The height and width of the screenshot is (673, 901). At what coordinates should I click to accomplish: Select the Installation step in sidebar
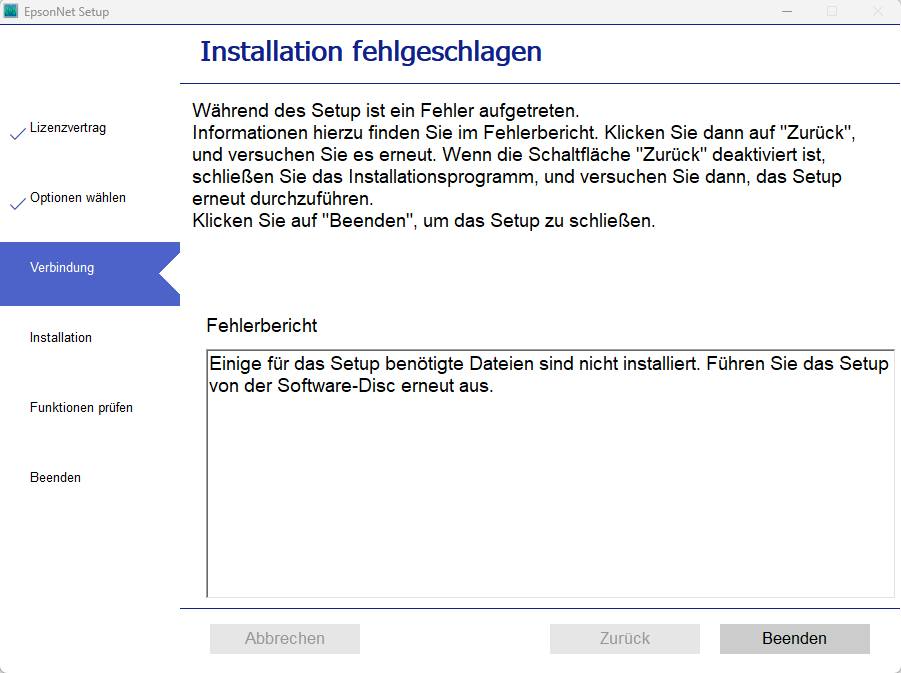[60, 337]
